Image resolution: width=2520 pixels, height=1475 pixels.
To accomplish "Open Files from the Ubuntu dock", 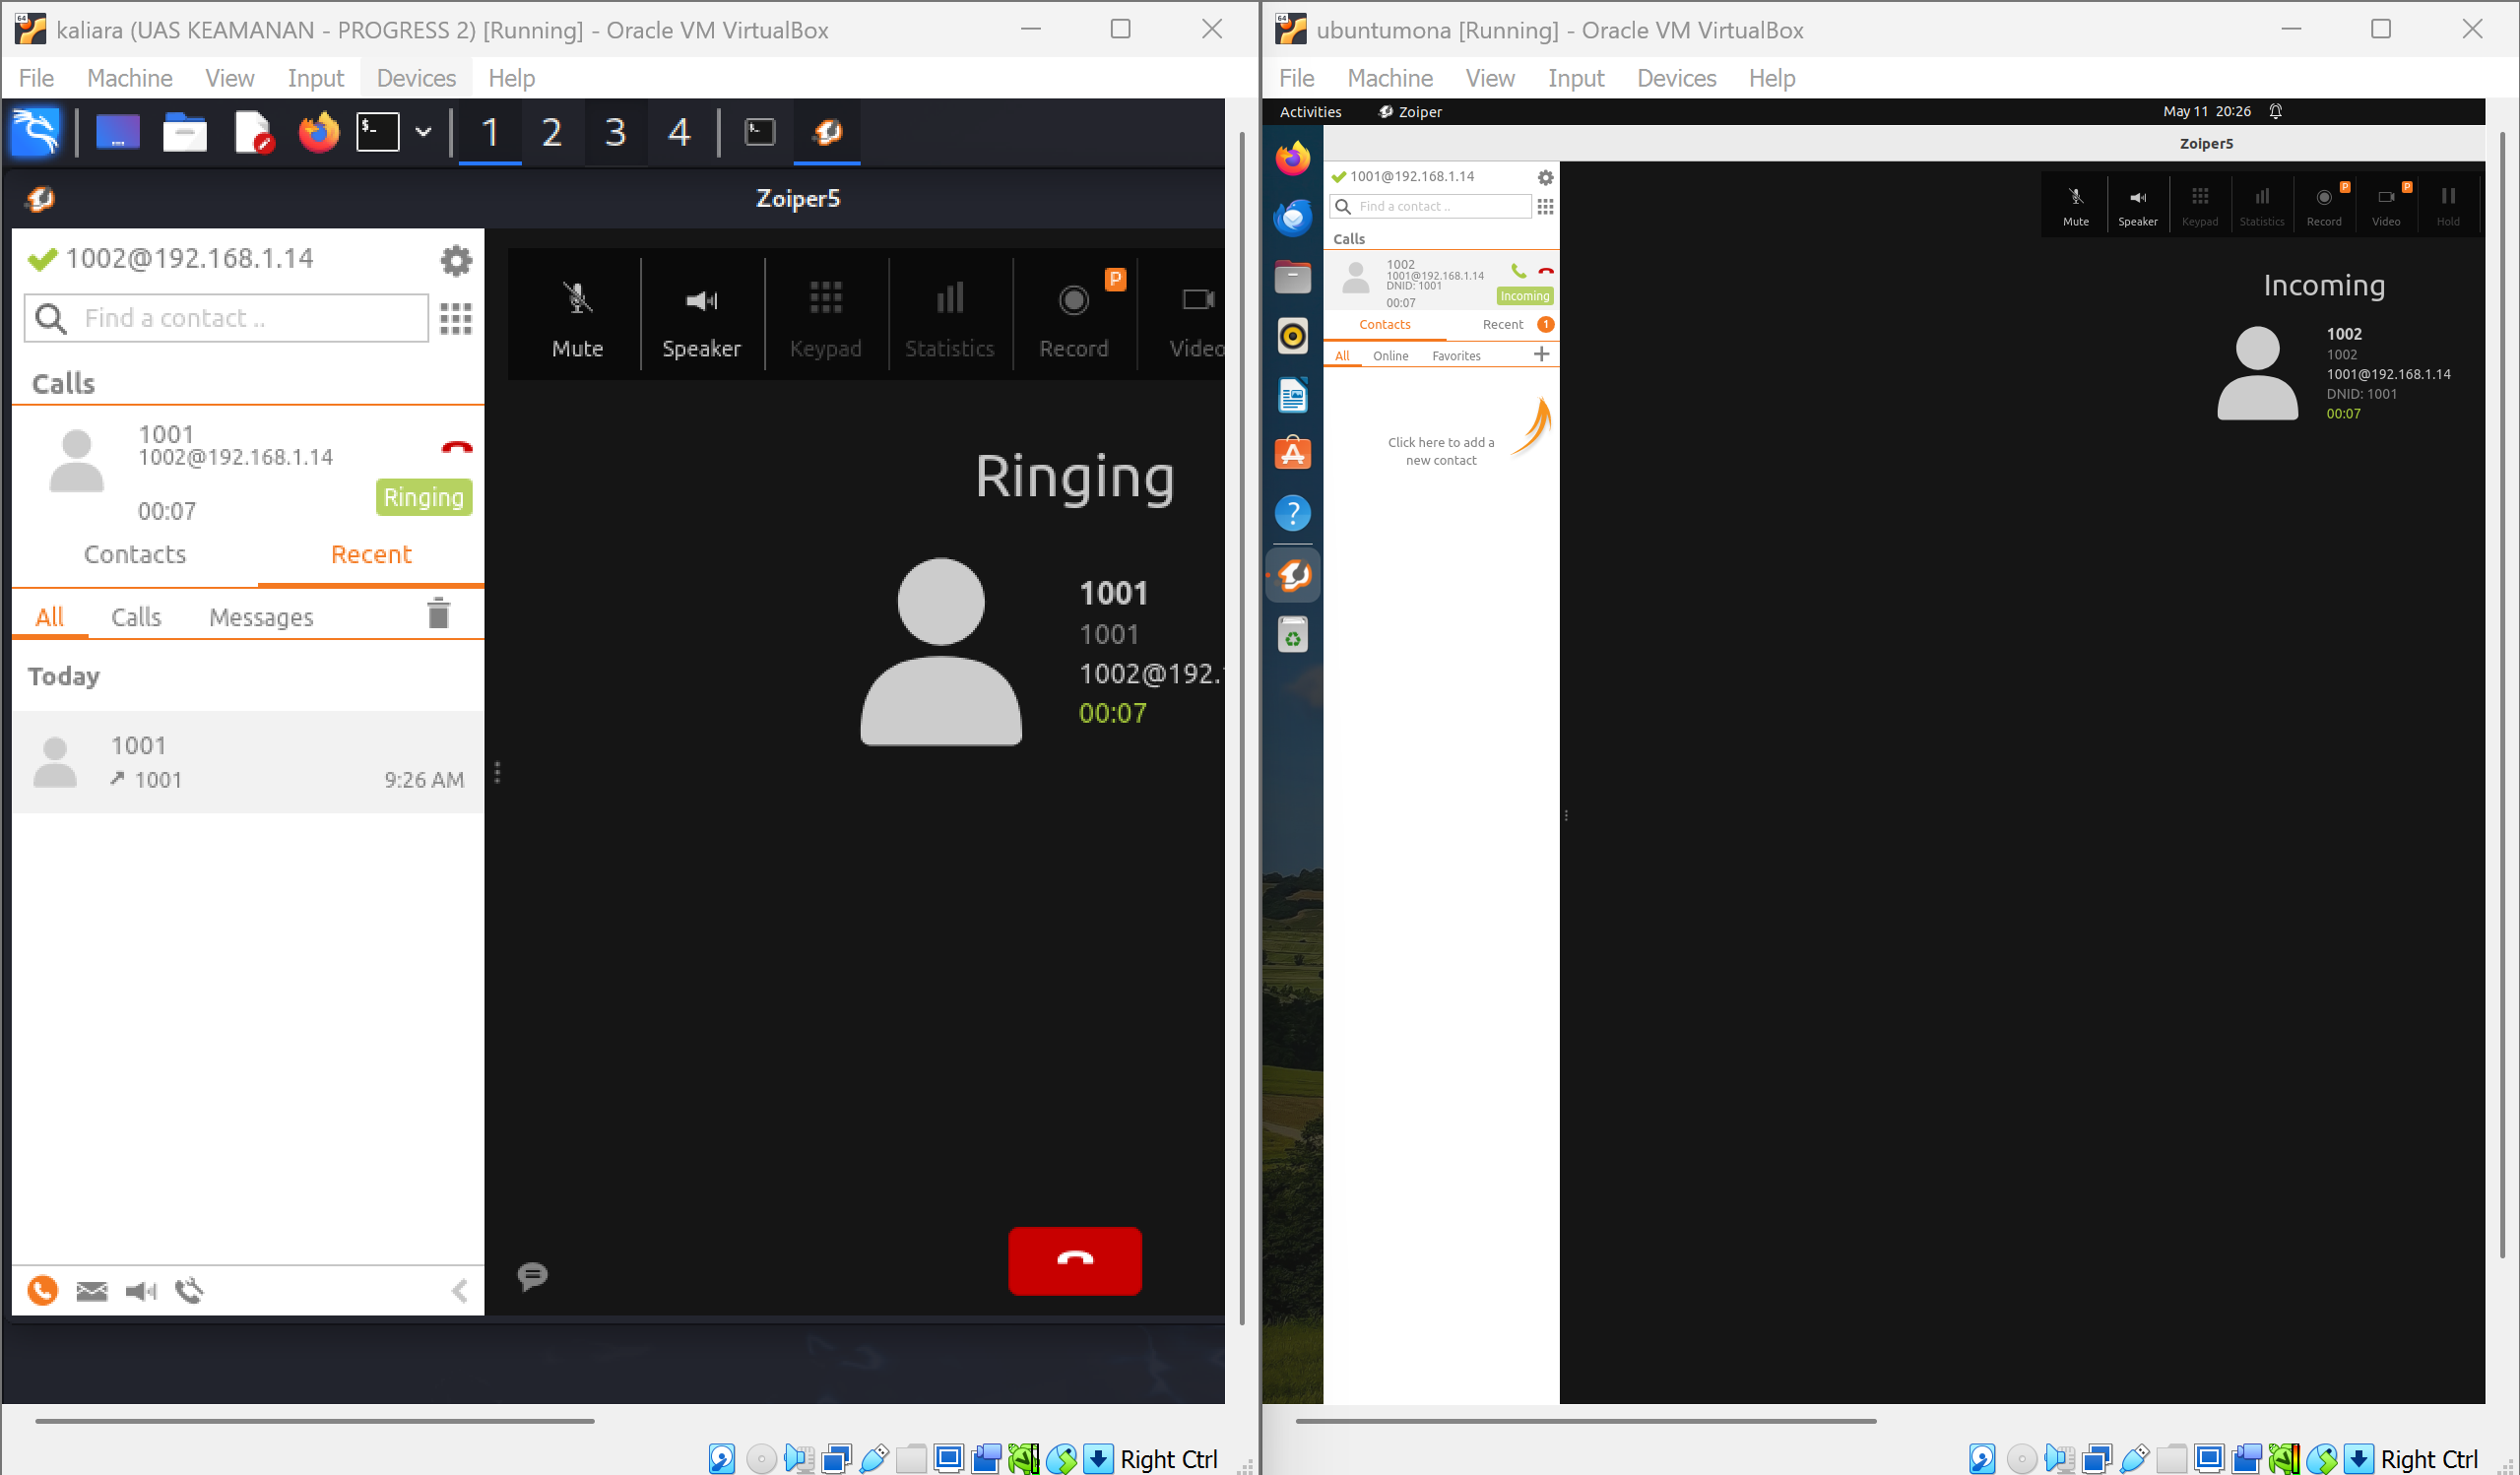I will [1292, 277].
